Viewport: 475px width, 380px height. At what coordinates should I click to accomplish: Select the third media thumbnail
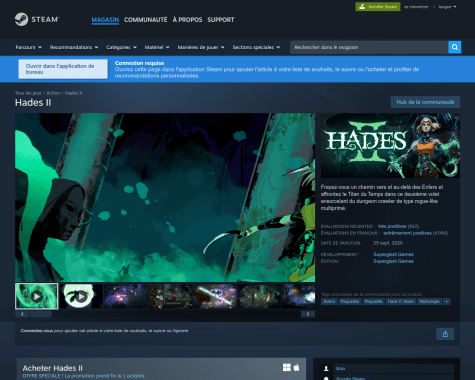coord(126,296)
